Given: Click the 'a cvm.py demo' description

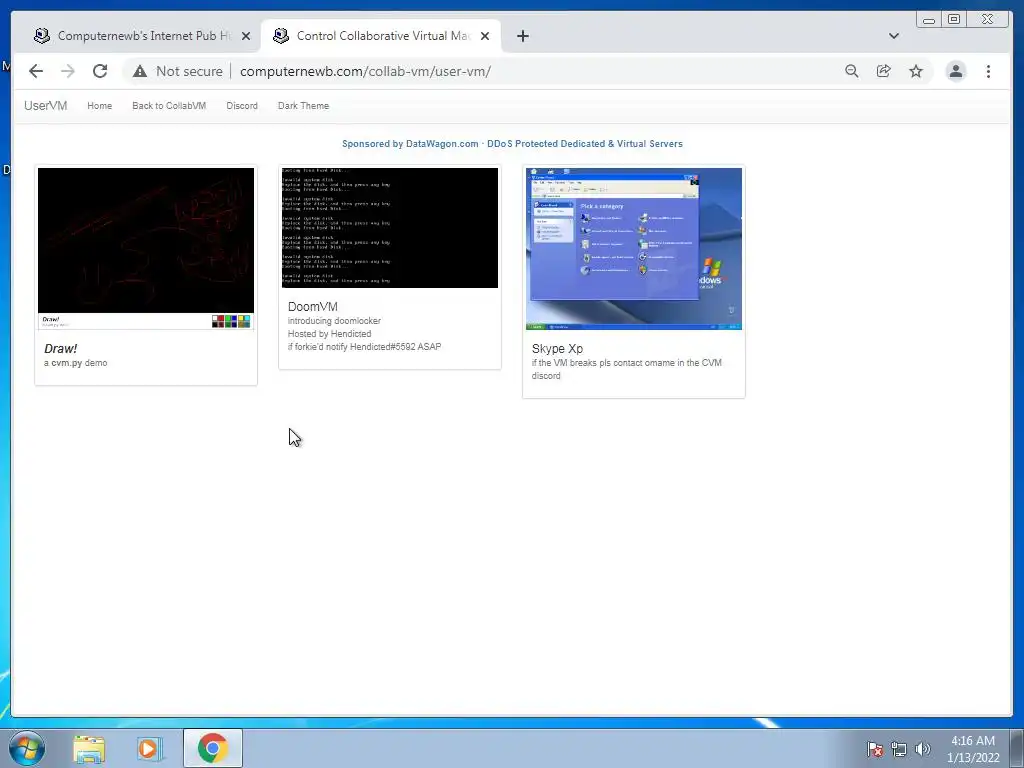Looking at the screenshot, I should pyautogui.click(x=75, y=363).
